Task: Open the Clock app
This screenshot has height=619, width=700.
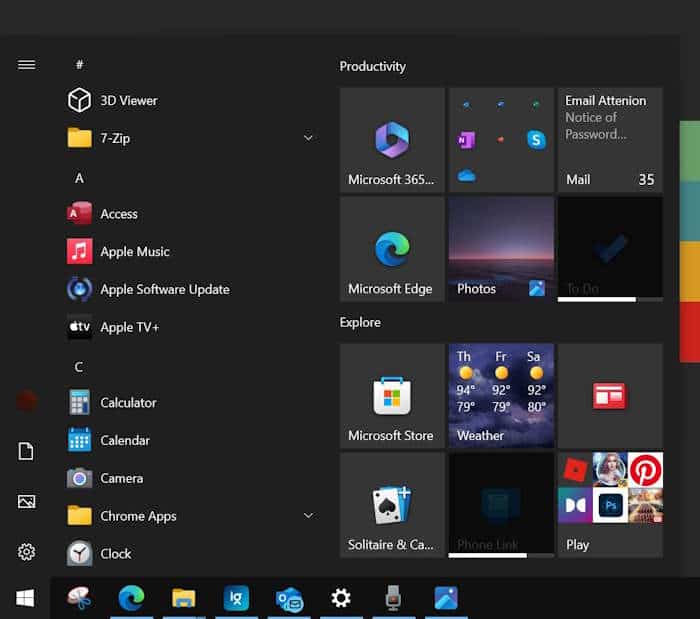Action: click(x=192, y=553)
